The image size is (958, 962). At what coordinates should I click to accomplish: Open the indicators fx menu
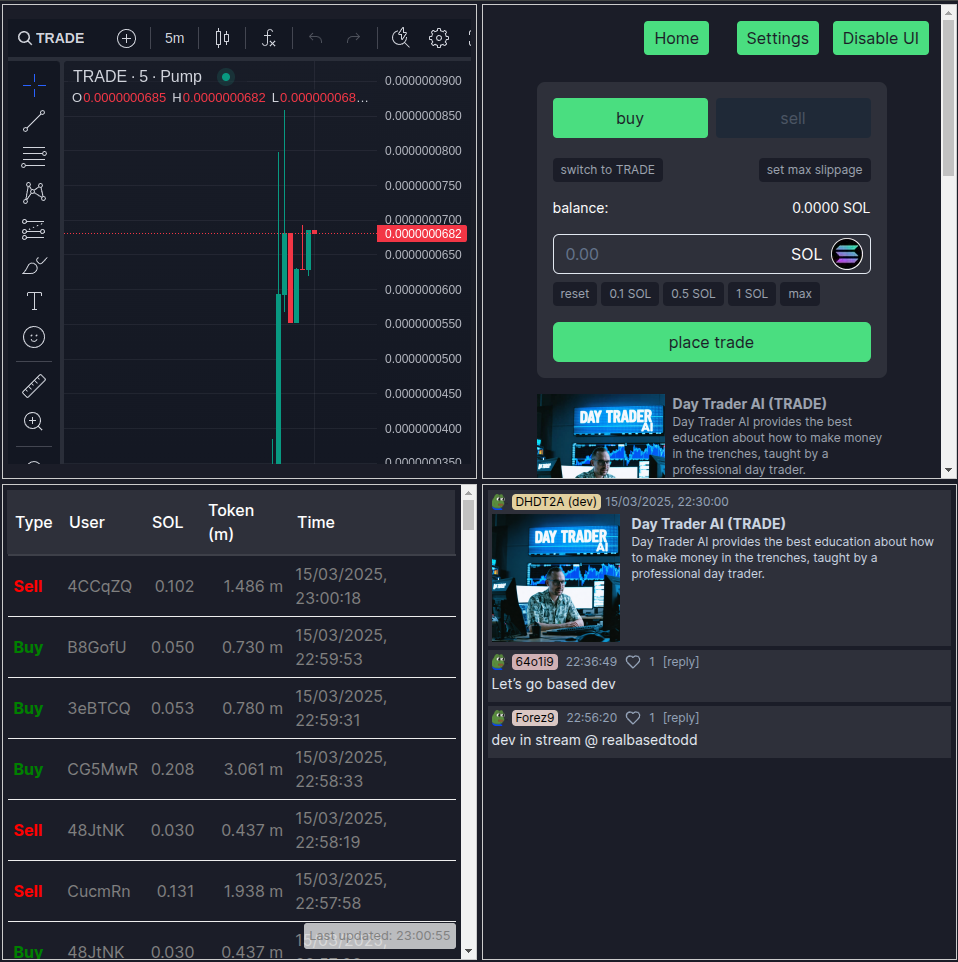point(268,38)
